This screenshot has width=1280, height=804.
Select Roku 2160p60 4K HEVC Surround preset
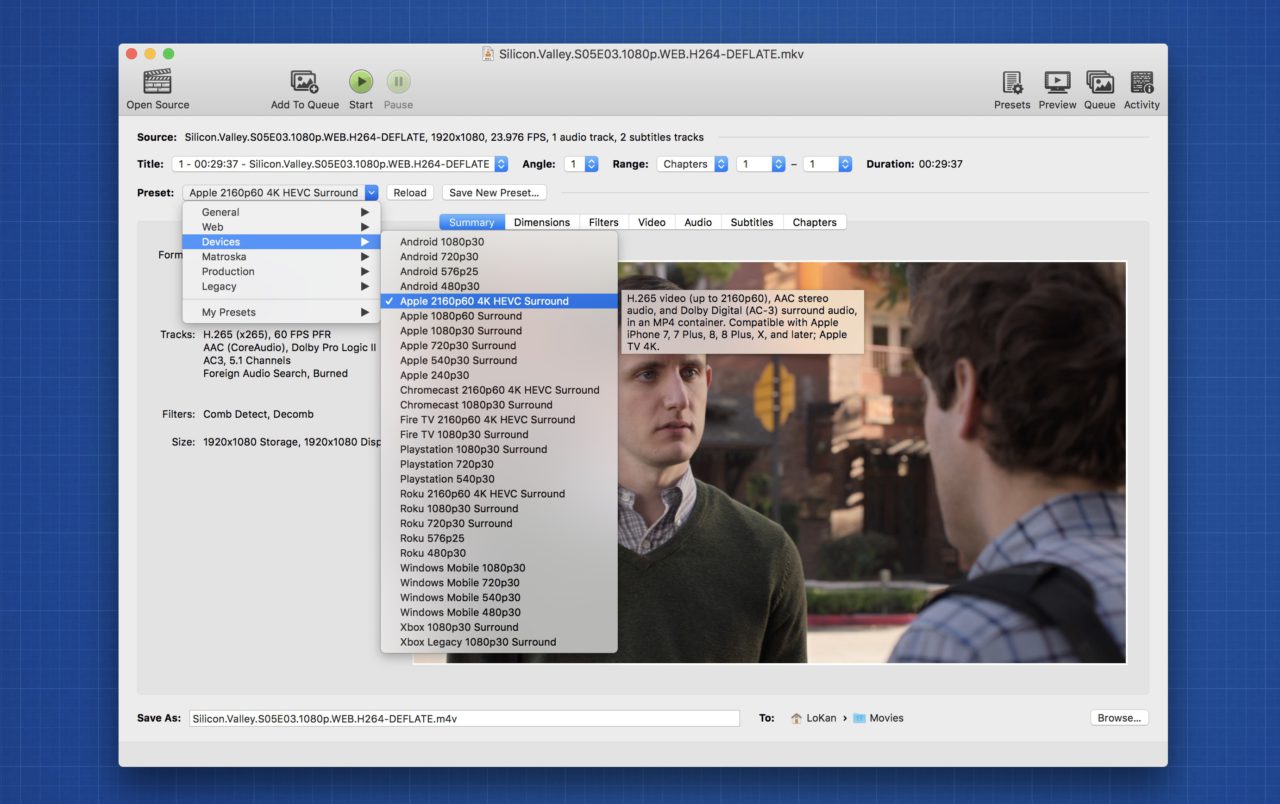pyautogui.click(x=499, y=494)
